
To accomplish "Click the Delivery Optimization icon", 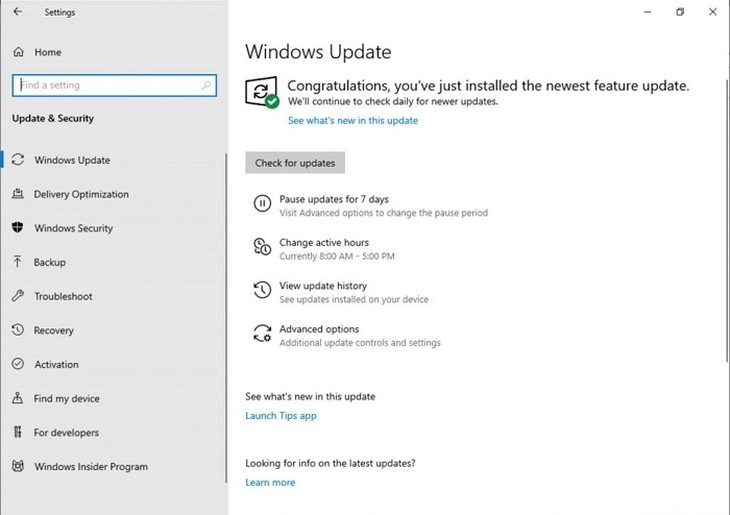I will (x=18, y=194).
